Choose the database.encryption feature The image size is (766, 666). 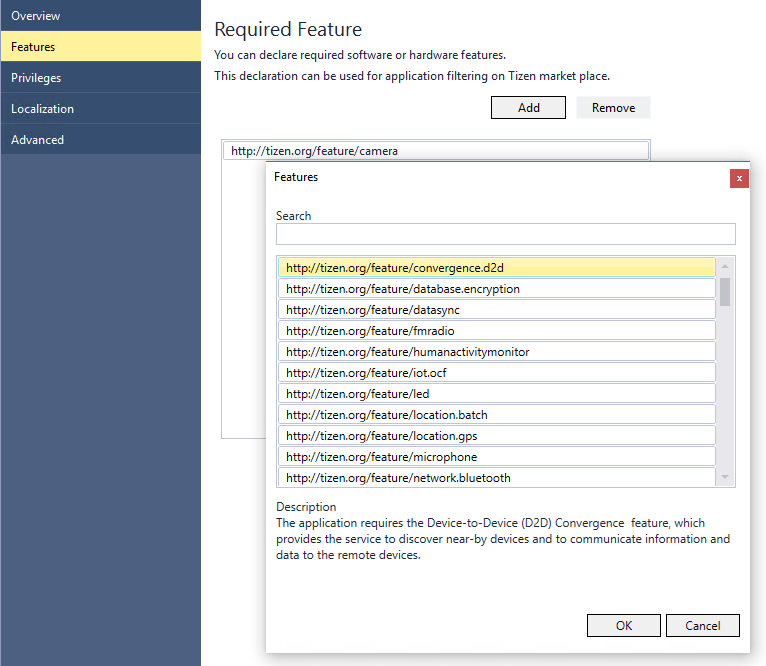497,289
